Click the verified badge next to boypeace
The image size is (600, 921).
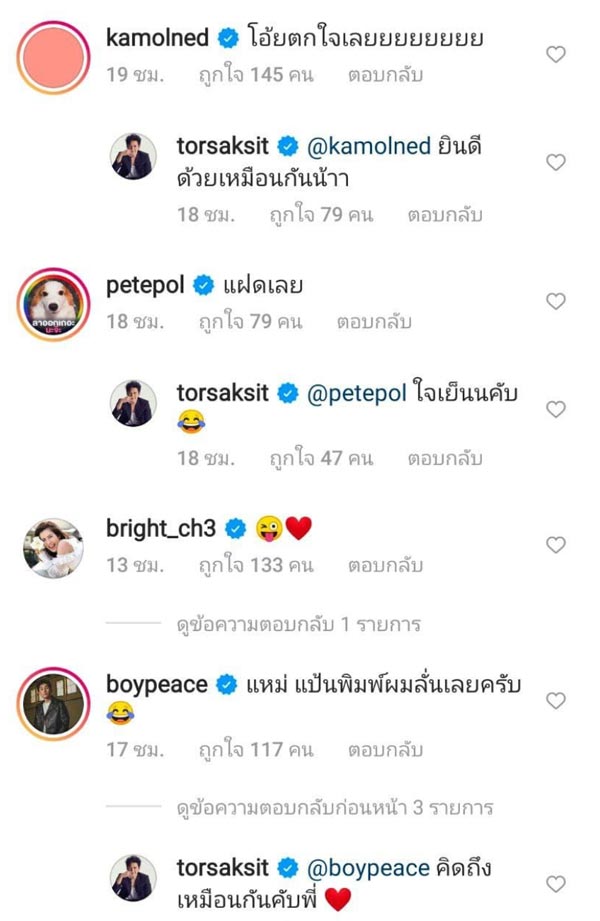(226, 683)
